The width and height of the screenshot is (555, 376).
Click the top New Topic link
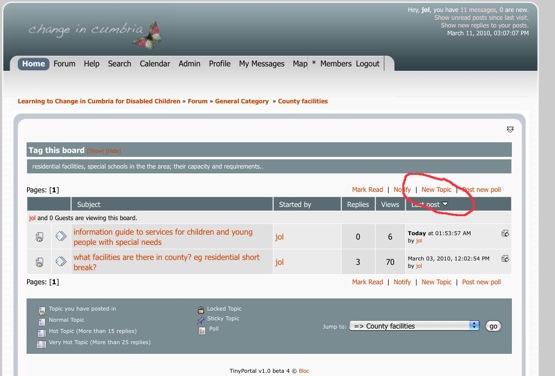point(436,190)
